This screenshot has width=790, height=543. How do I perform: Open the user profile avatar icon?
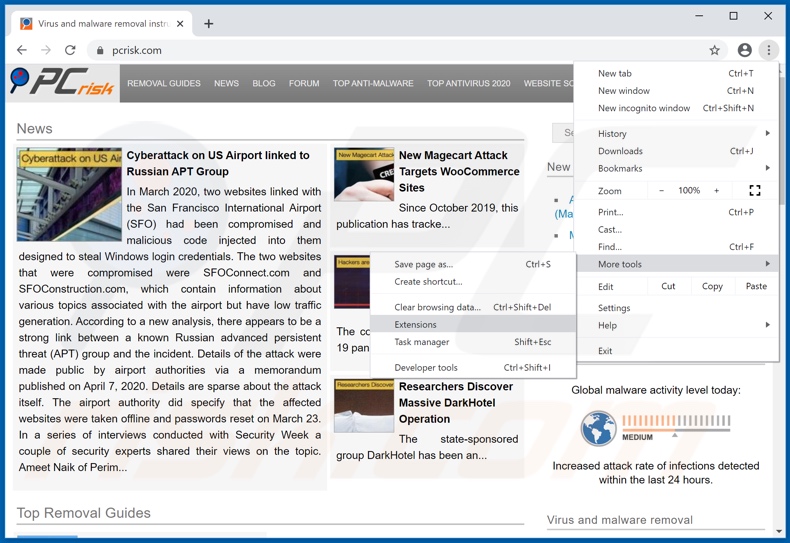pyautogui.click(x=744, y=50)
